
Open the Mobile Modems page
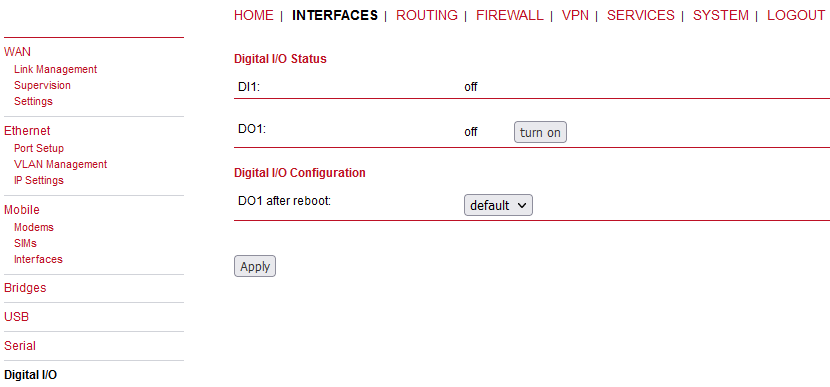coord(34,227)
